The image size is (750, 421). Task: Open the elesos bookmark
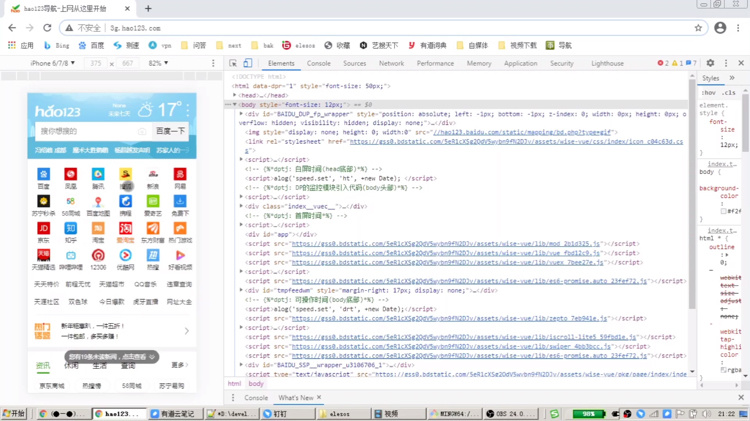coord(298,45)
